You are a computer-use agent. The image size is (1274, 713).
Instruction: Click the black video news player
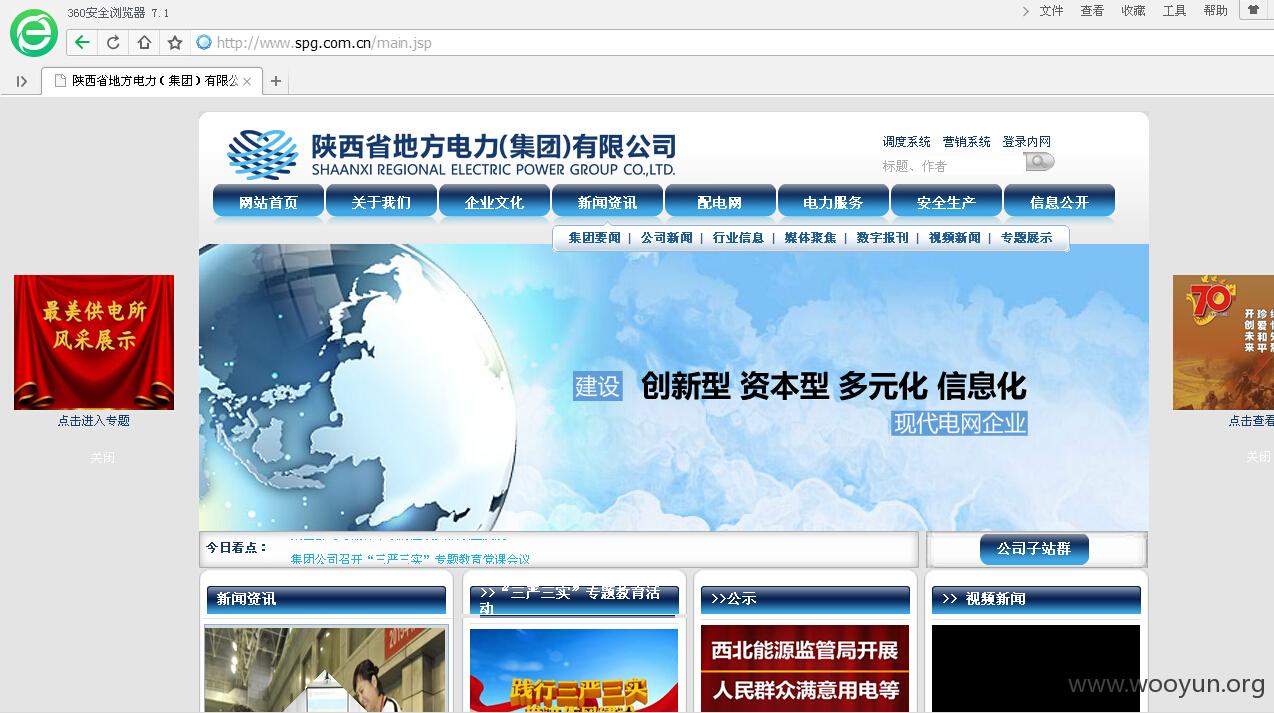(x=1036, y=669)
